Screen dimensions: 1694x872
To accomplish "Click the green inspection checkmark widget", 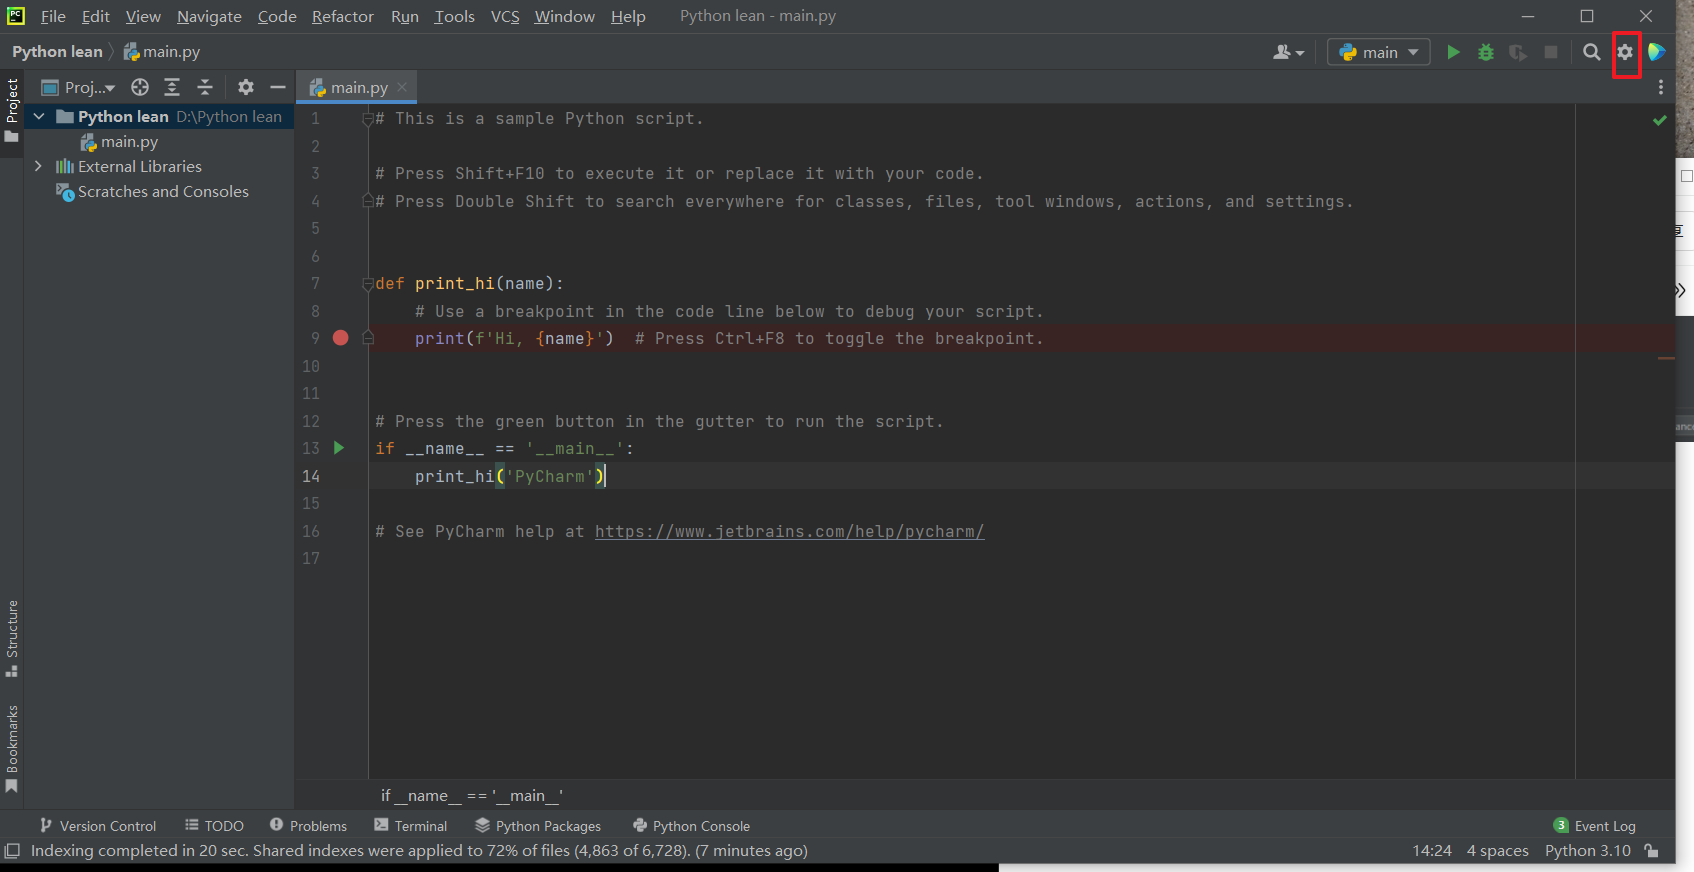I will [x=1660, y=120].
